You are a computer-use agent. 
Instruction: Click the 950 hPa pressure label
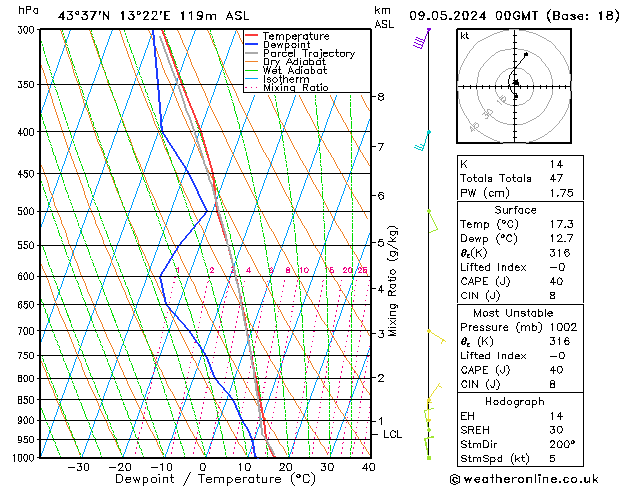pyautogui.click(x=28, y=439)
